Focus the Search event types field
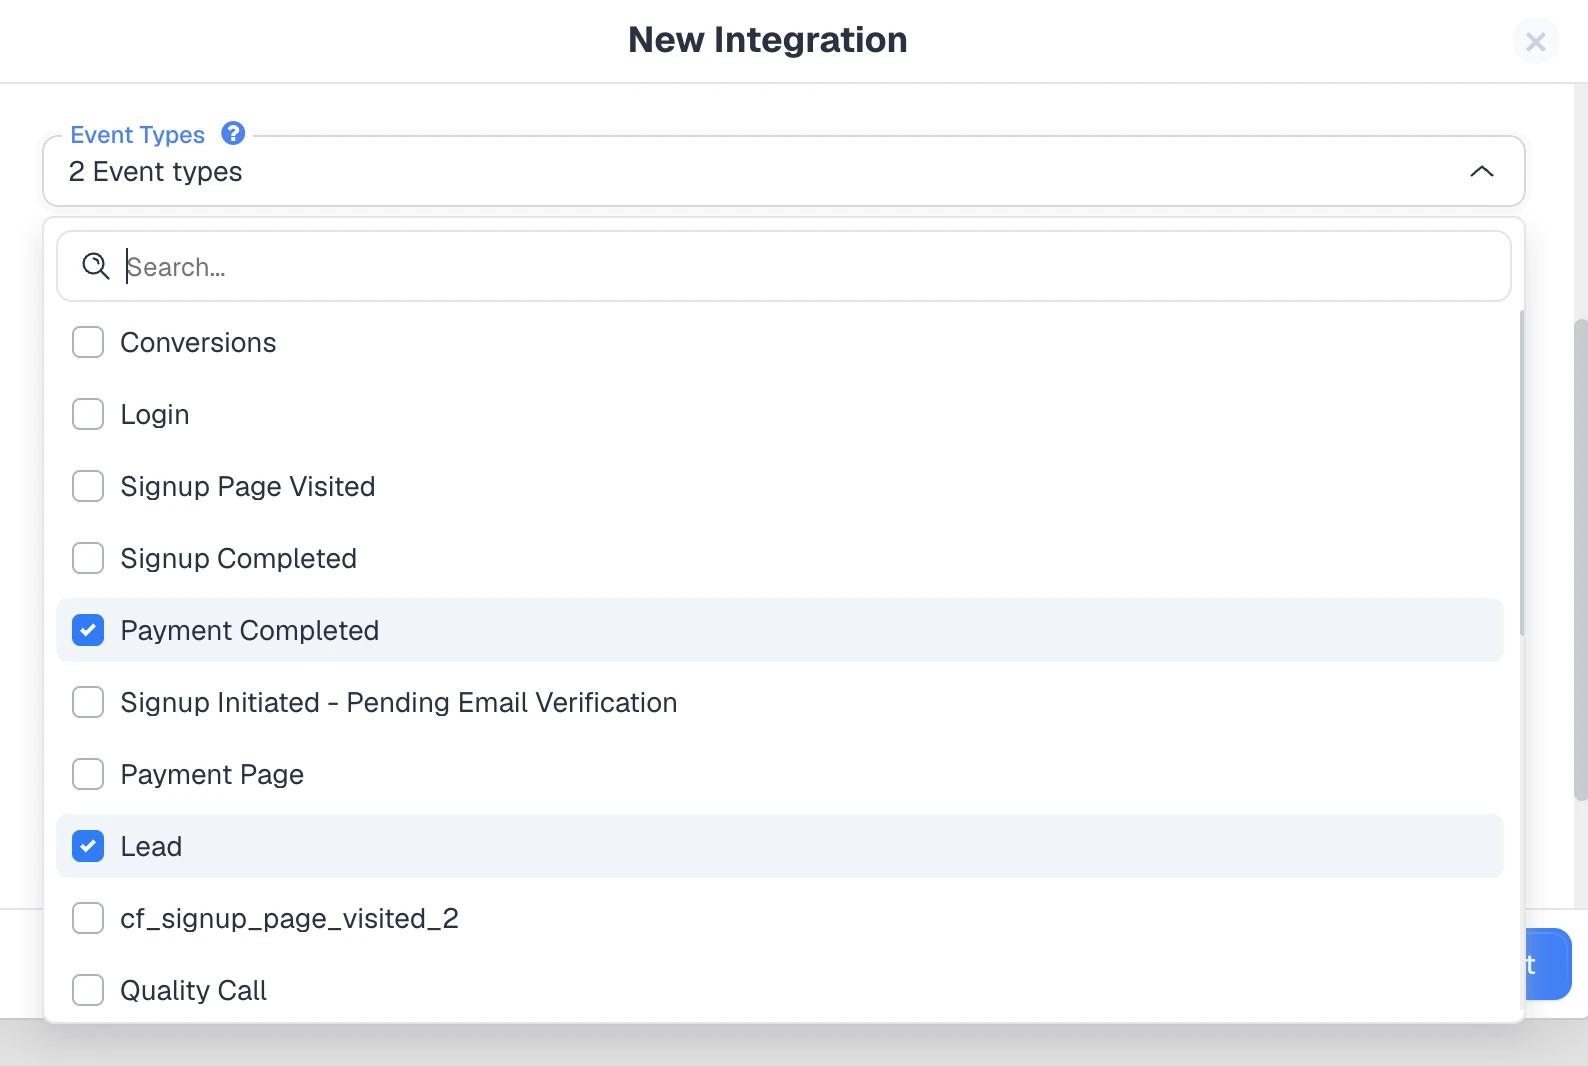Screen dimensions: 1588x1066 pyautogui.click(x=784, y=266)
